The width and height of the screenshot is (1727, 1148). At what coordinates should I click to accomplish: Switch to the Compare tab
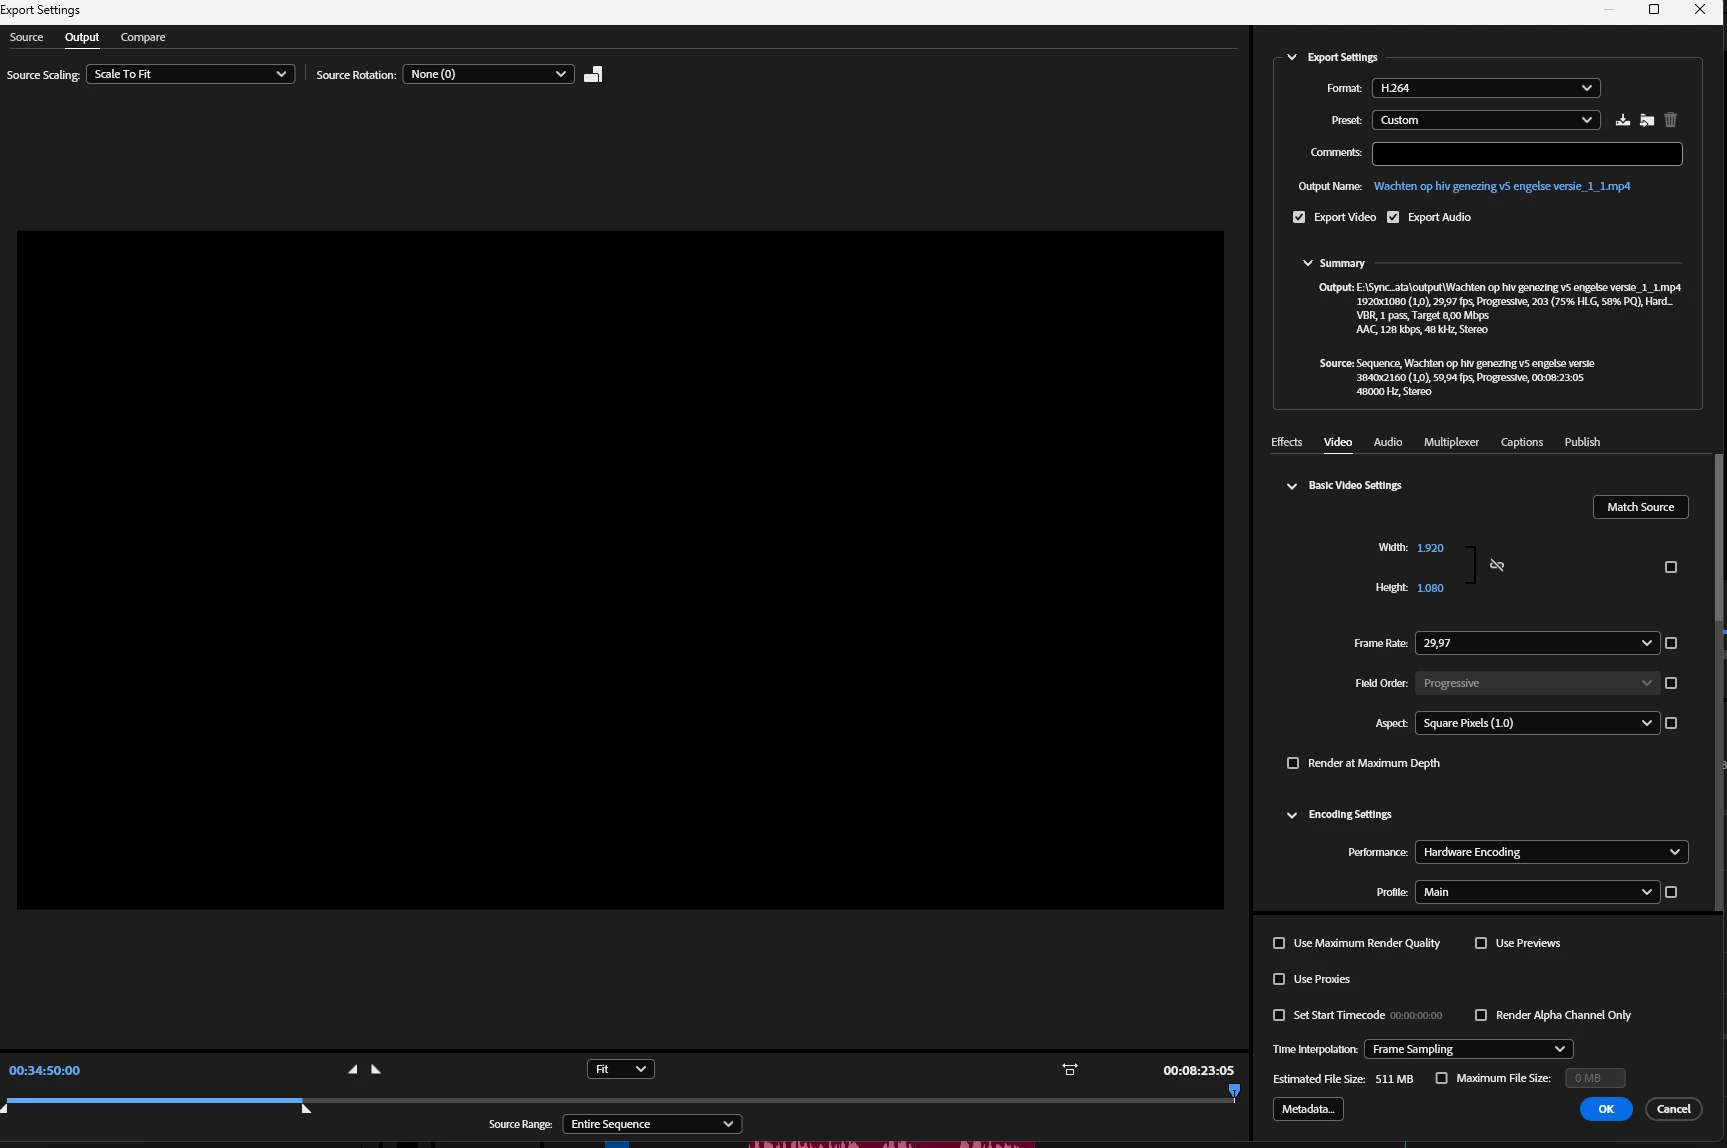tap(143, 37)
